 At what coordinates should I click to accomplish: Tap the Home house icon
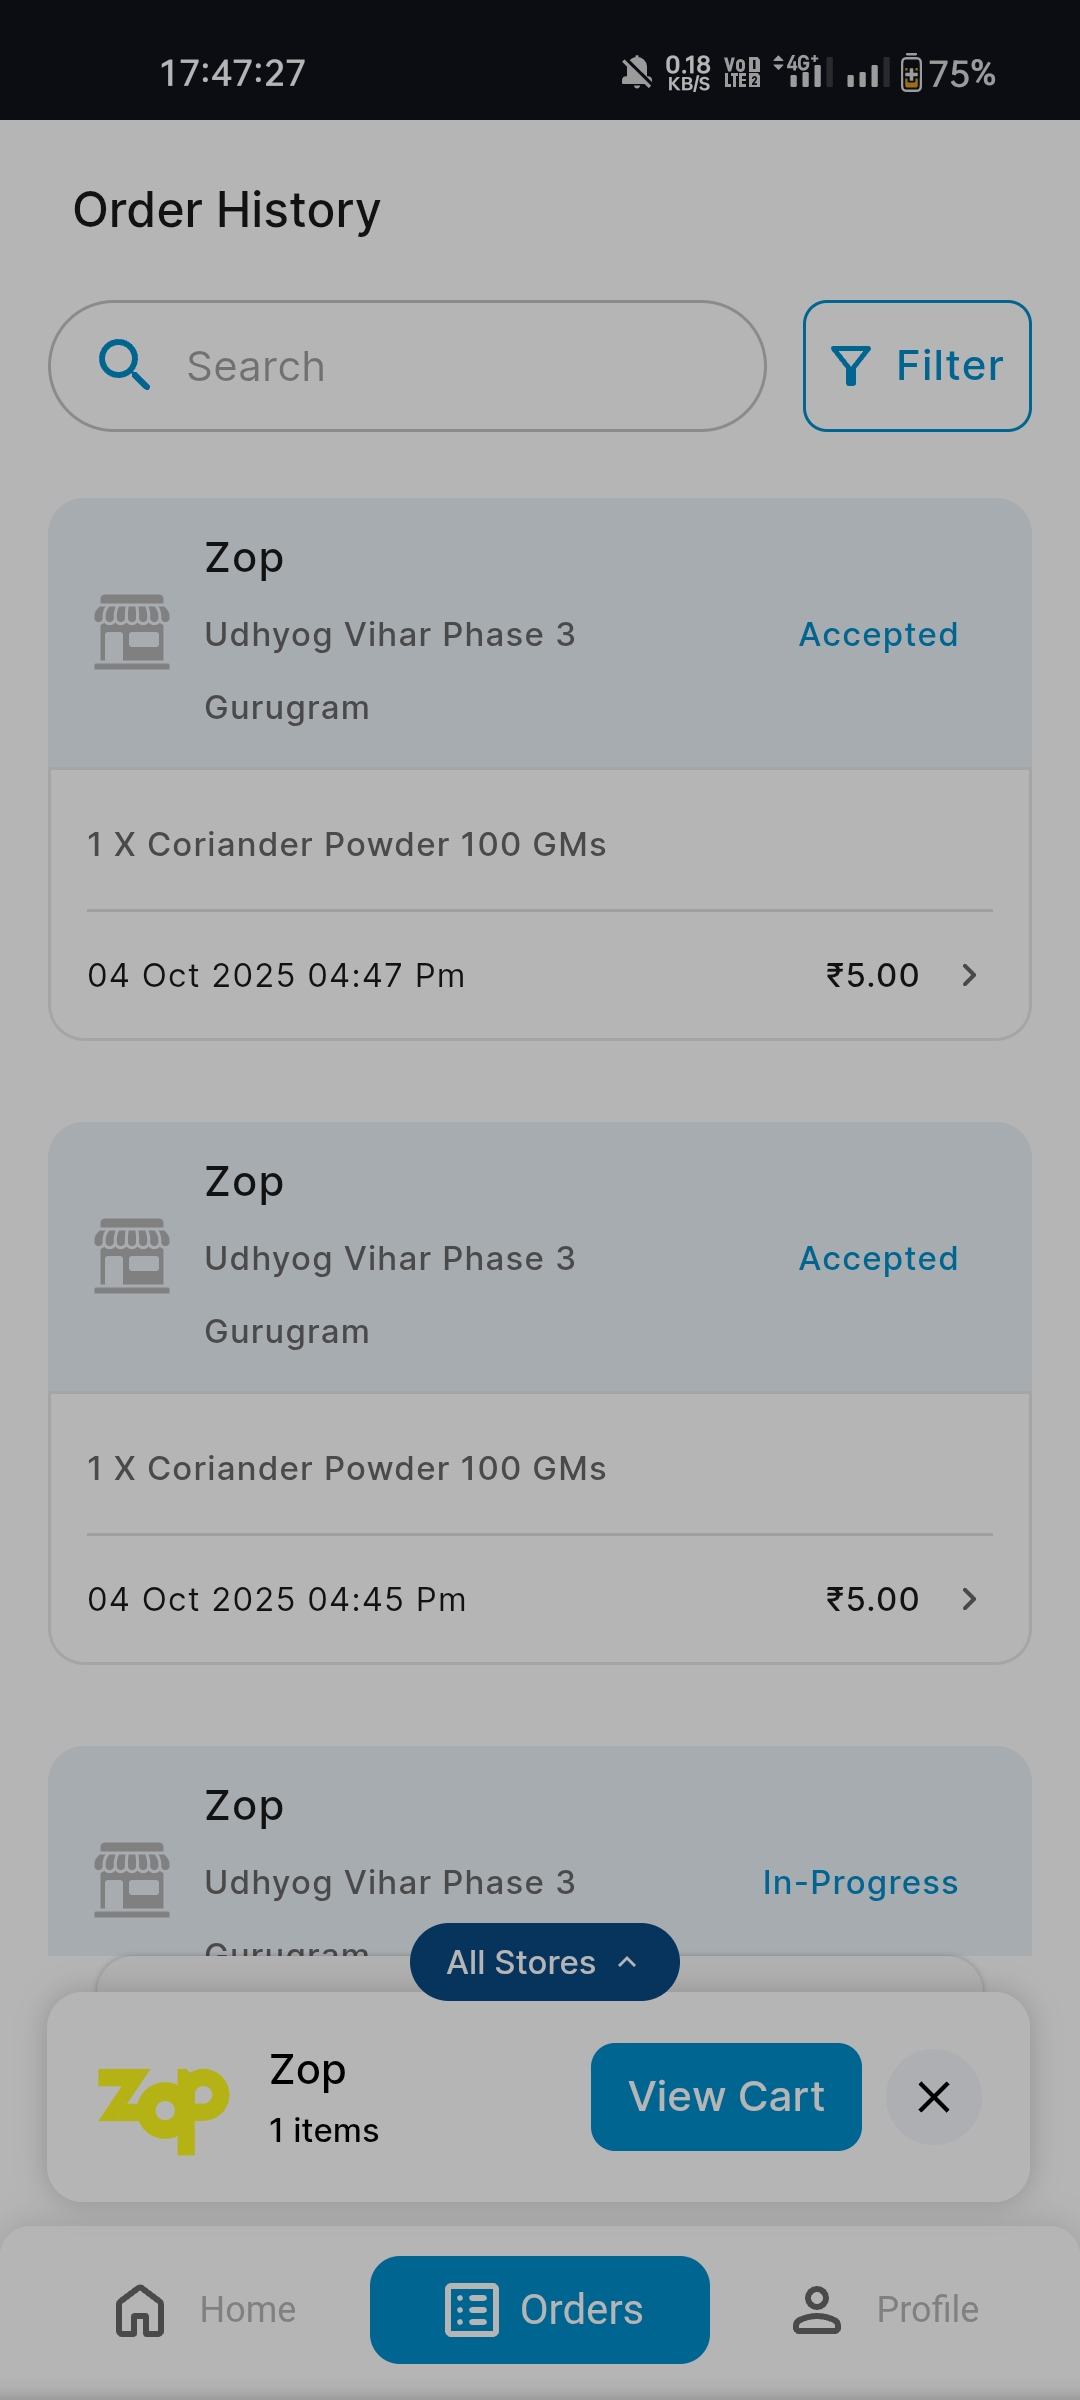[x=140, y=2310]
